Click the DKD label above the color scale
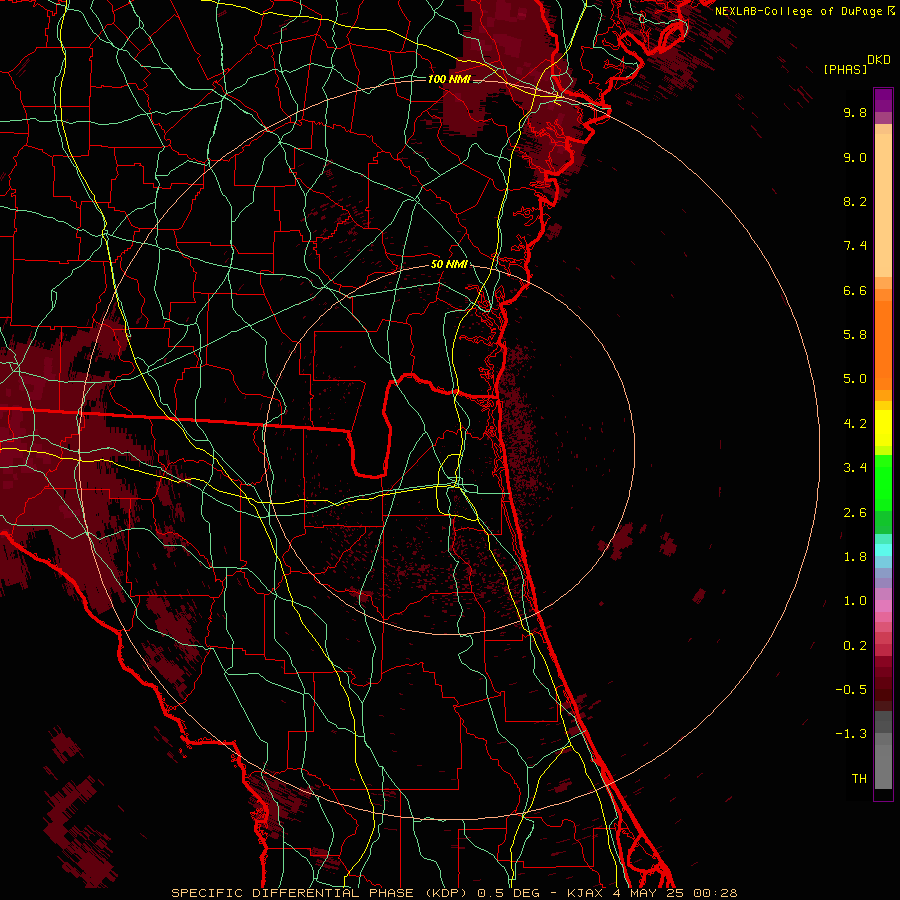This screenshot has height=900, width=900. click(x=879, y=60)
